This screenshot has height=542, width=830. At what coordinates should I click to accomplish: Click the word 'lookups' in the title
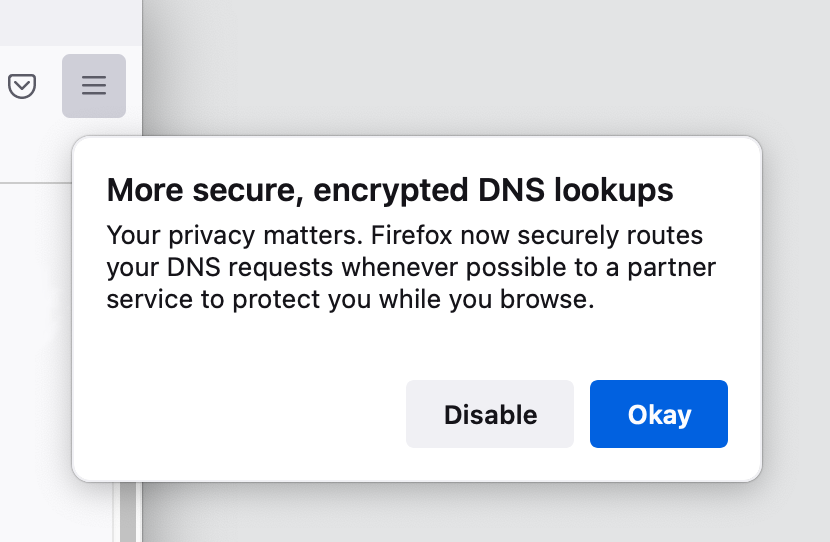click(614, 191)
